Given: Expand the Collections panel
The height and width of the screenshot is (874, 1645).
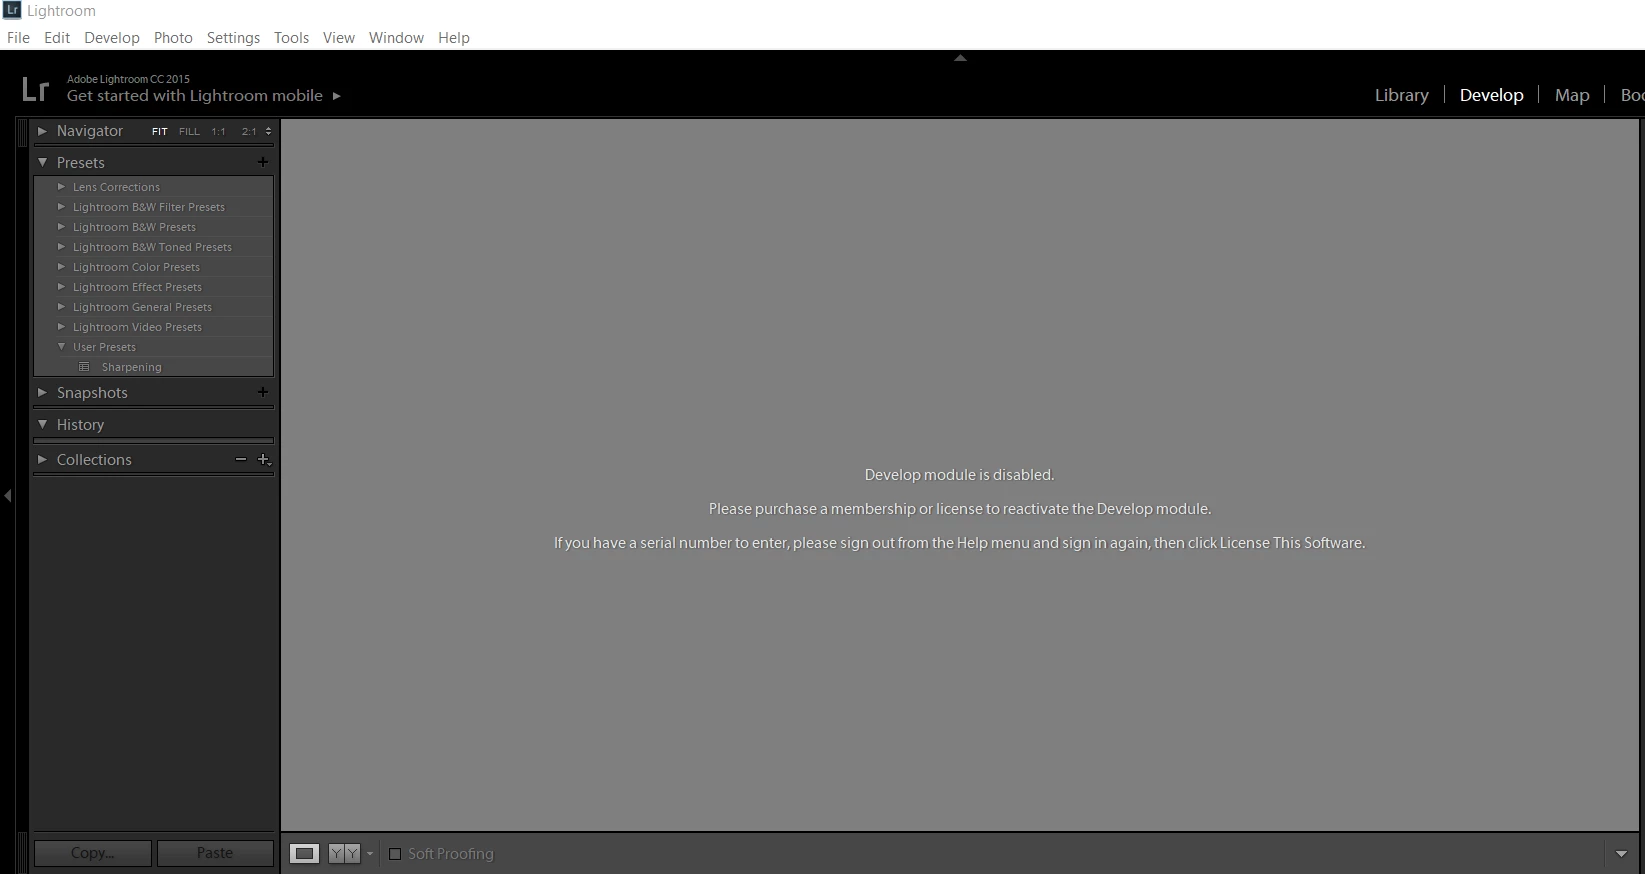Looking at the screenshot, I should click(42, 459).
